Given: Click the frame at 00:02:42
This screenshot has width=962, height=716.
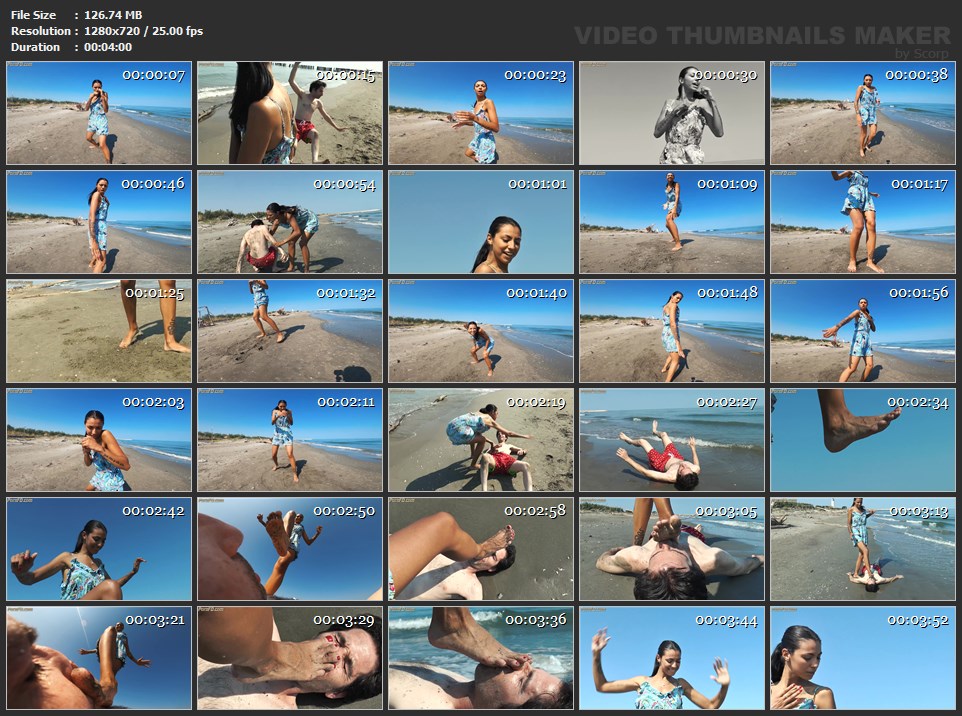Looking at the screenshot, I should point(99,549).
